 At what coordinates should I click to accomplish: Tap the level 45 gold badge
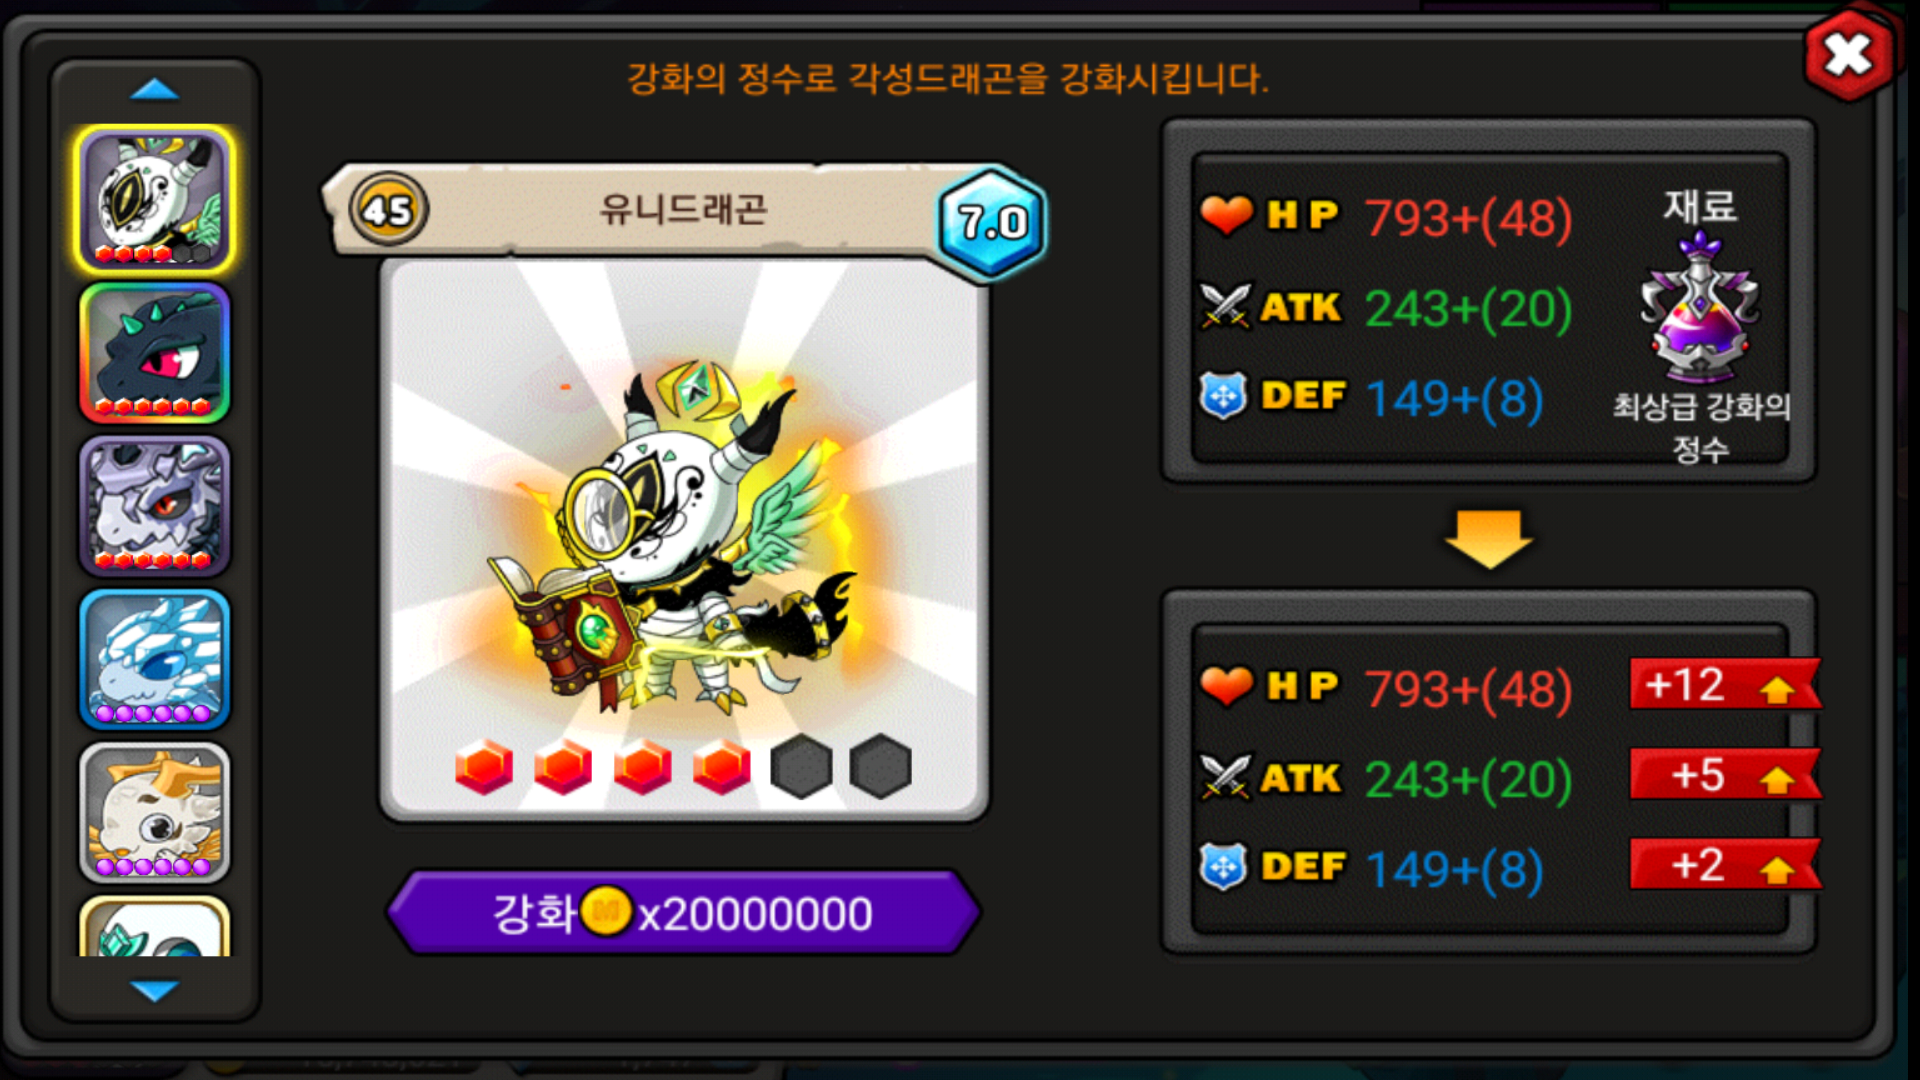[x=388, y=210]
